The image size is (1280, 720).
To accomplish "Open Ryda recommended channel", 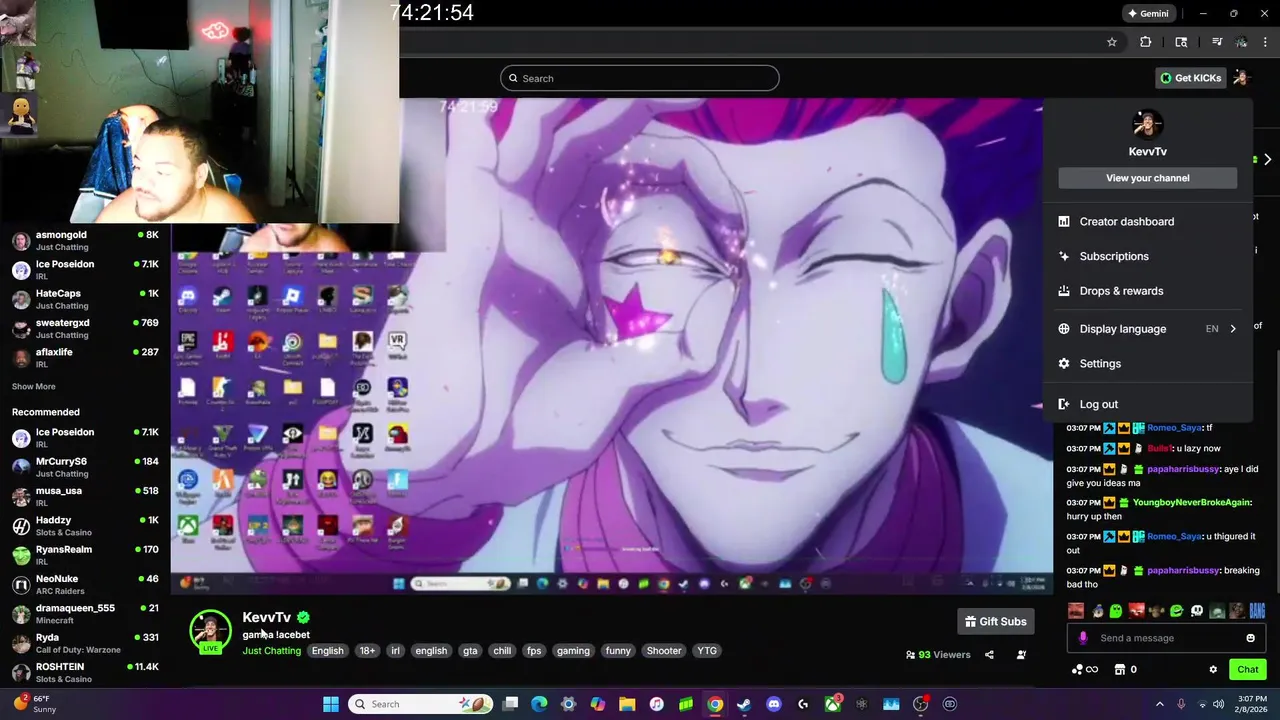I will click(x=85, y=643).
